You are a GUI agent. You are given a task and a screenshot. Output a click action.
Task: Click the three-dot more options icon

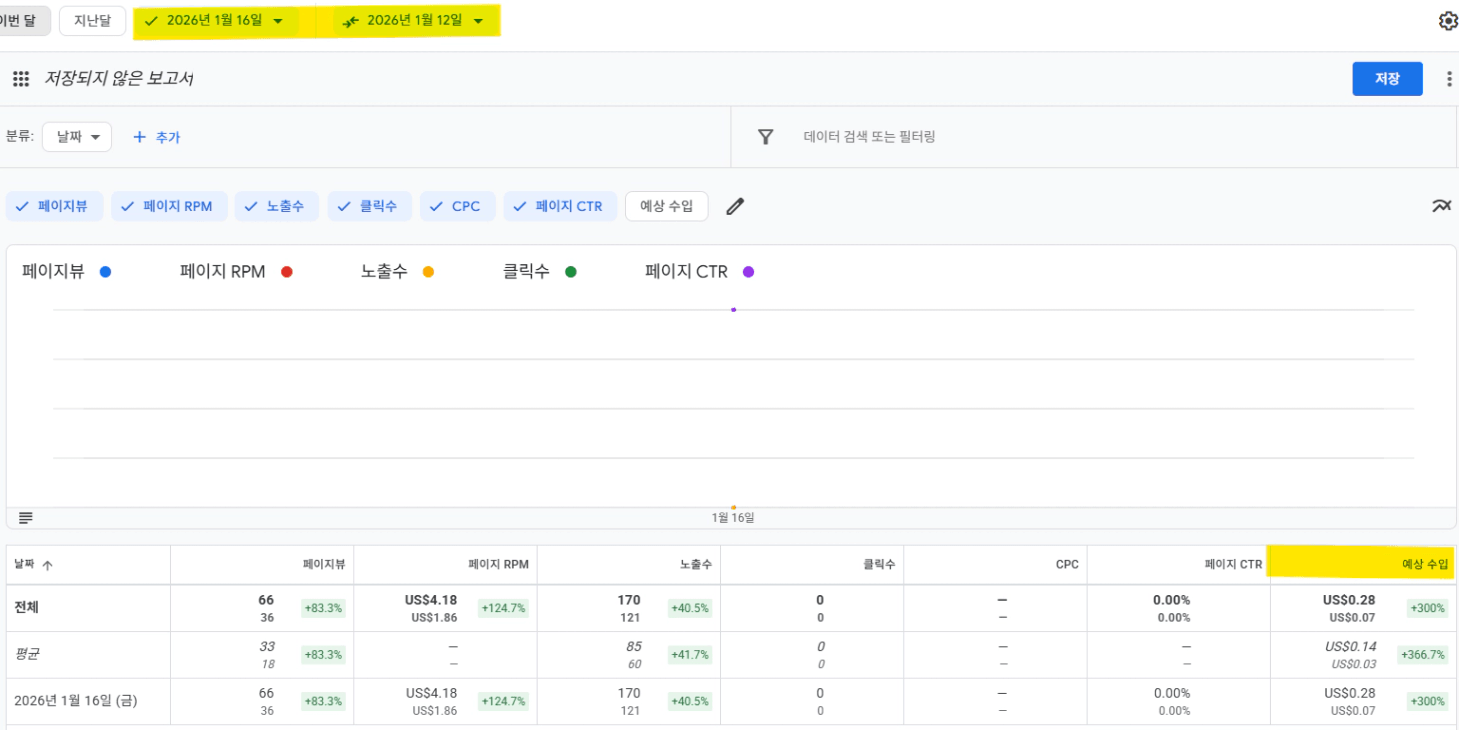1449,79
